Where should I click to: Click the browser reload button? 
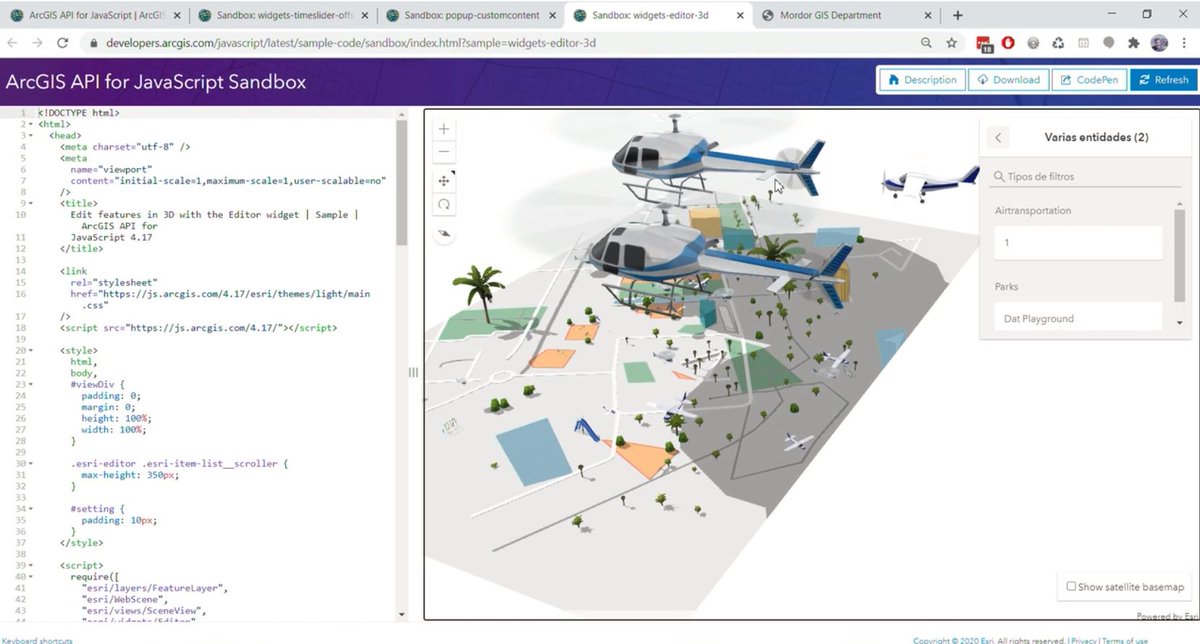[x=63, y=44]
